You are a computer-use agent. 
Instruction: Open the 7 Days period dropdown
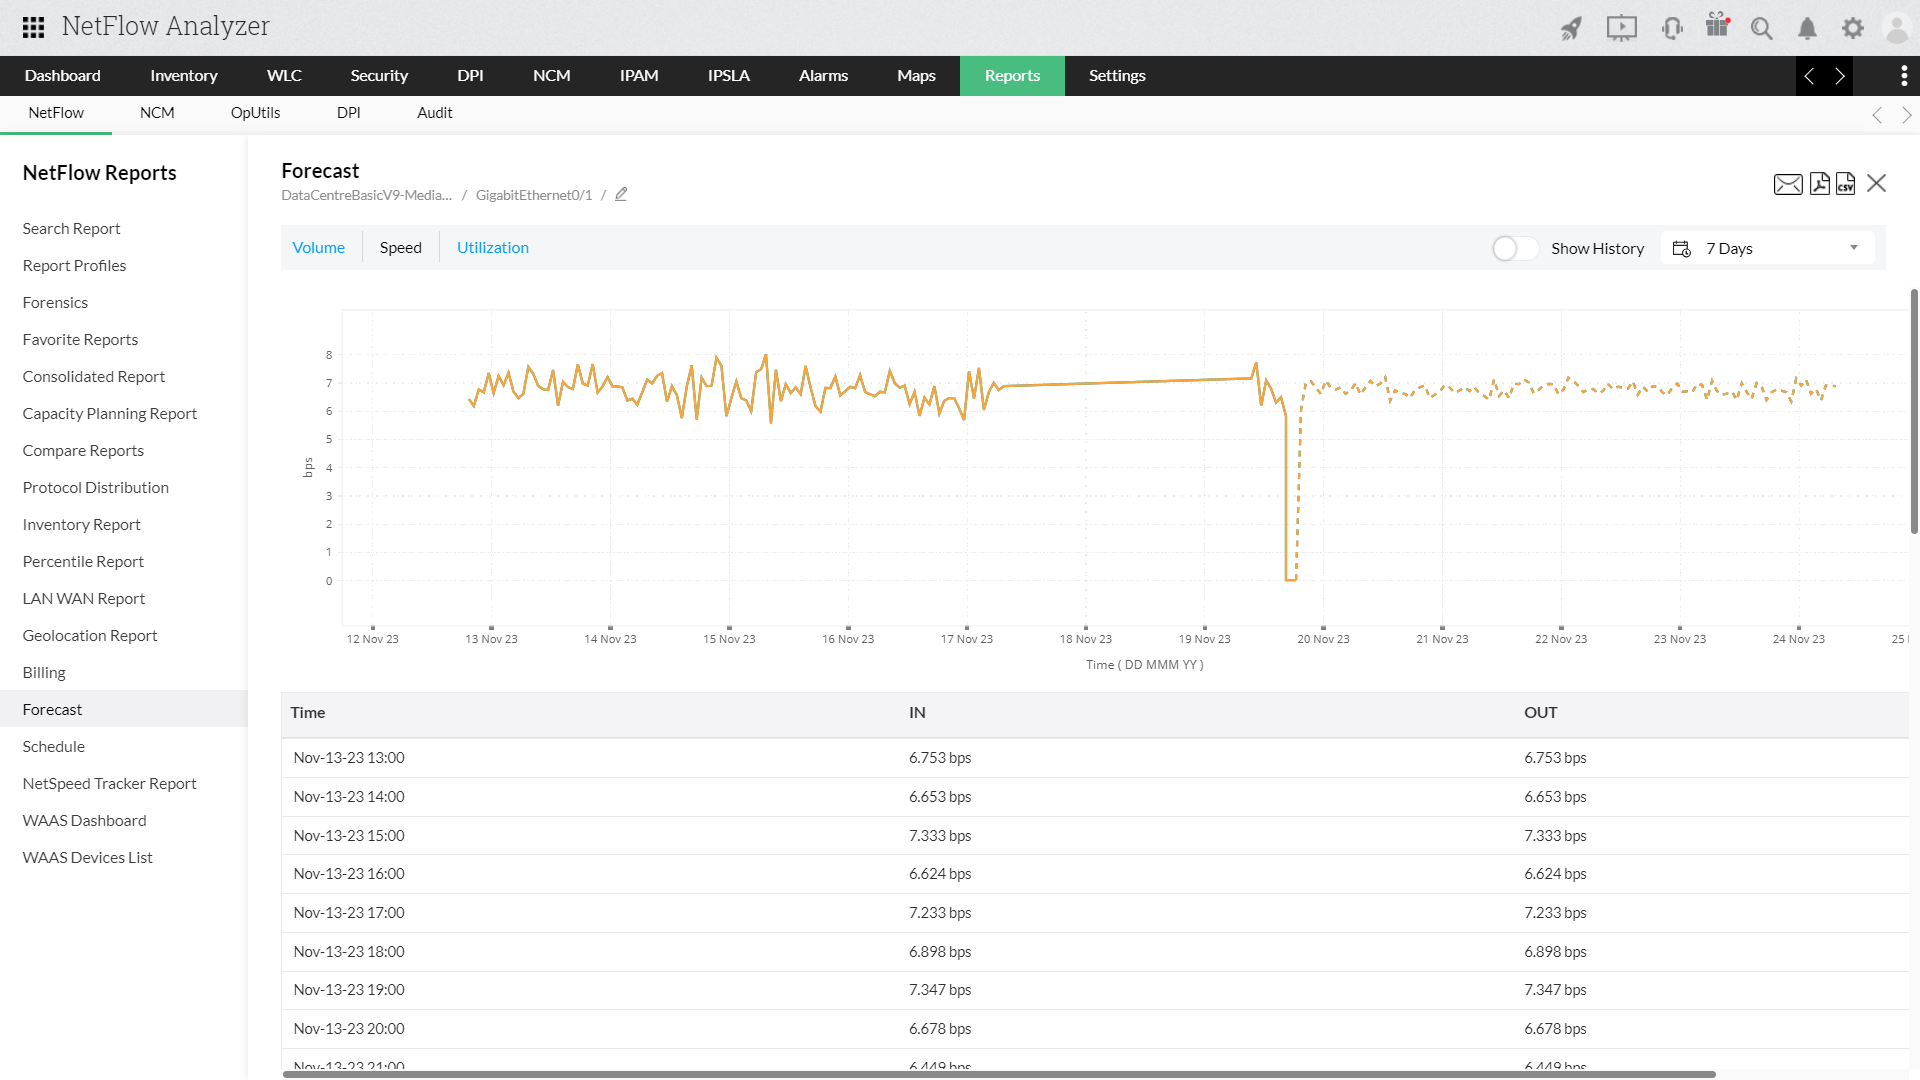[1767, 248]
